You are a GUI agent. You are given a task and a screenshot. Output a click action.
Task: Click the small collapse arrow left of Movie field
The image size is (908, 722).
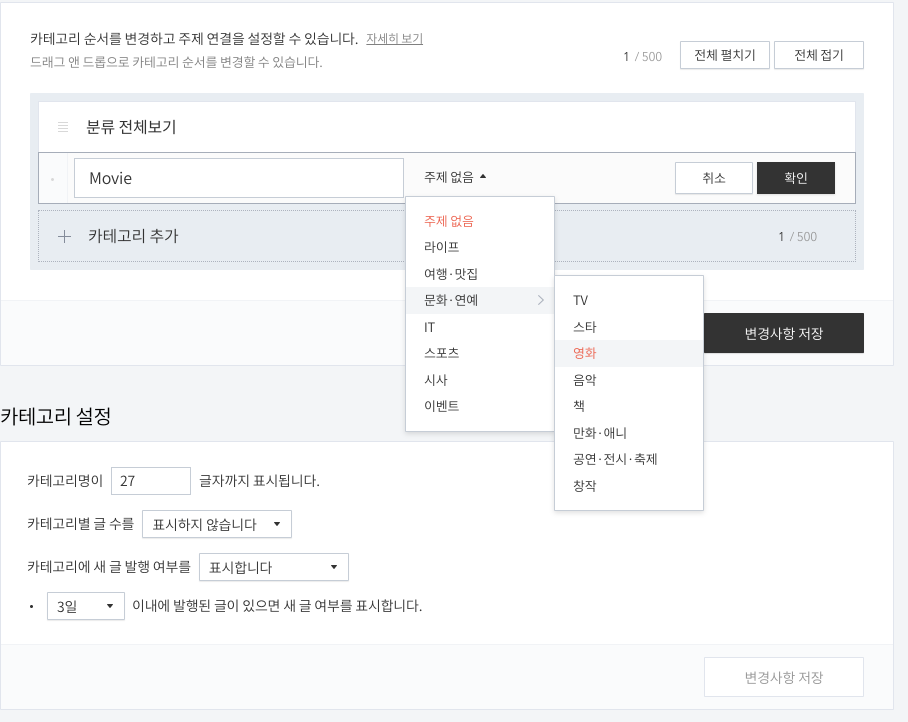tap(52, 177)
